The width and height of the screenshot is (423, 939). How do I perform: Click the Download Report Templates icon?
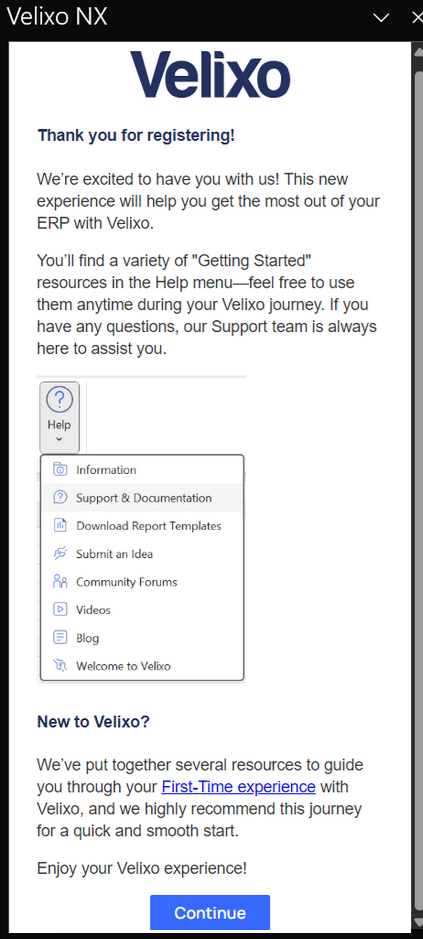click(x=60, y=526)
